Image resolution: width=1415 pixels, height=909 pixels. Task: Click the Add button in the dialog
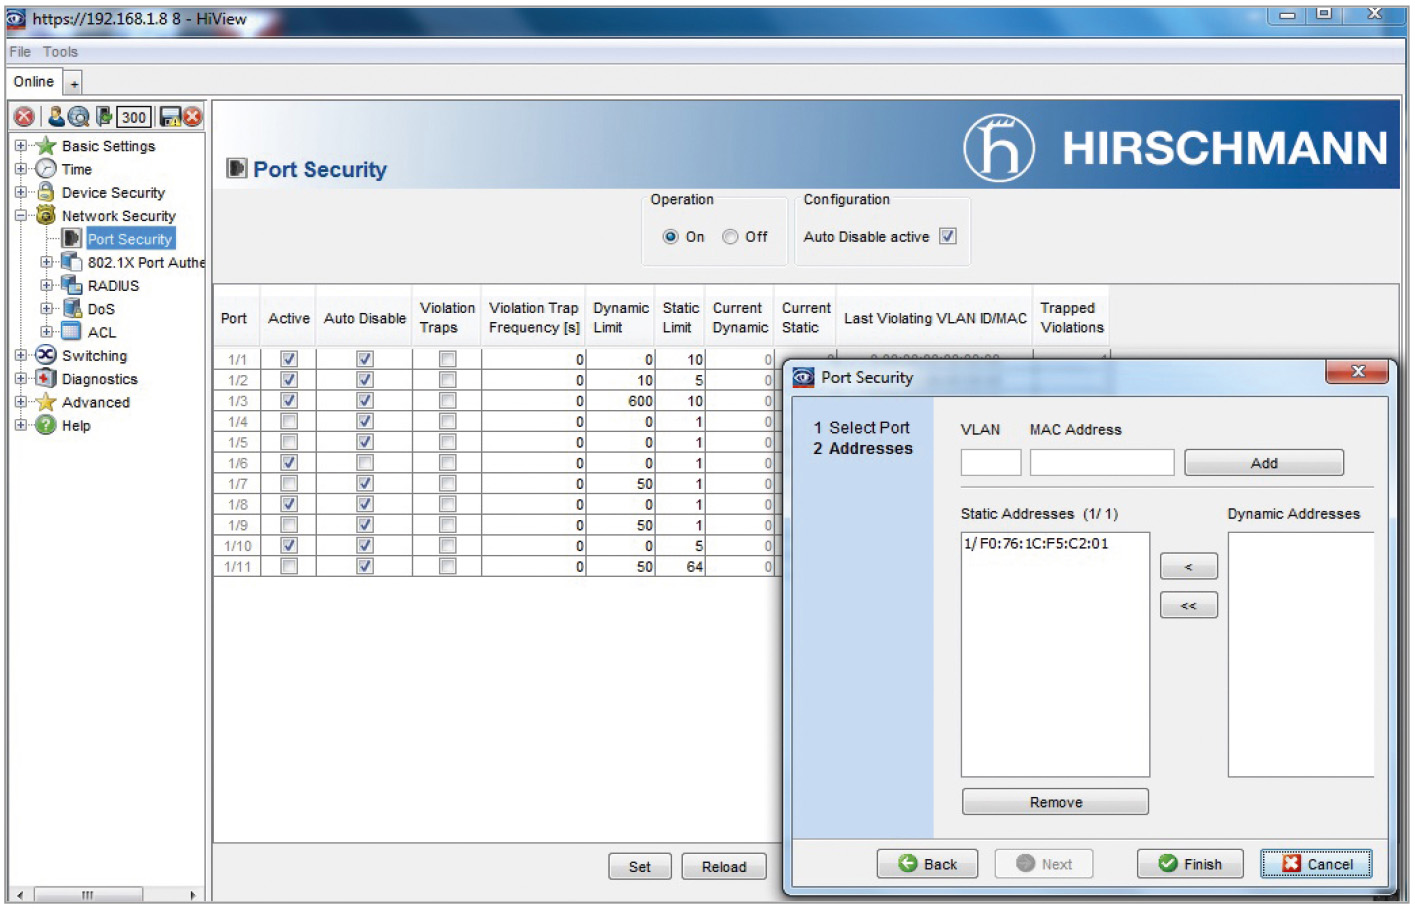pyautogui.click(x=1264, y=463)
